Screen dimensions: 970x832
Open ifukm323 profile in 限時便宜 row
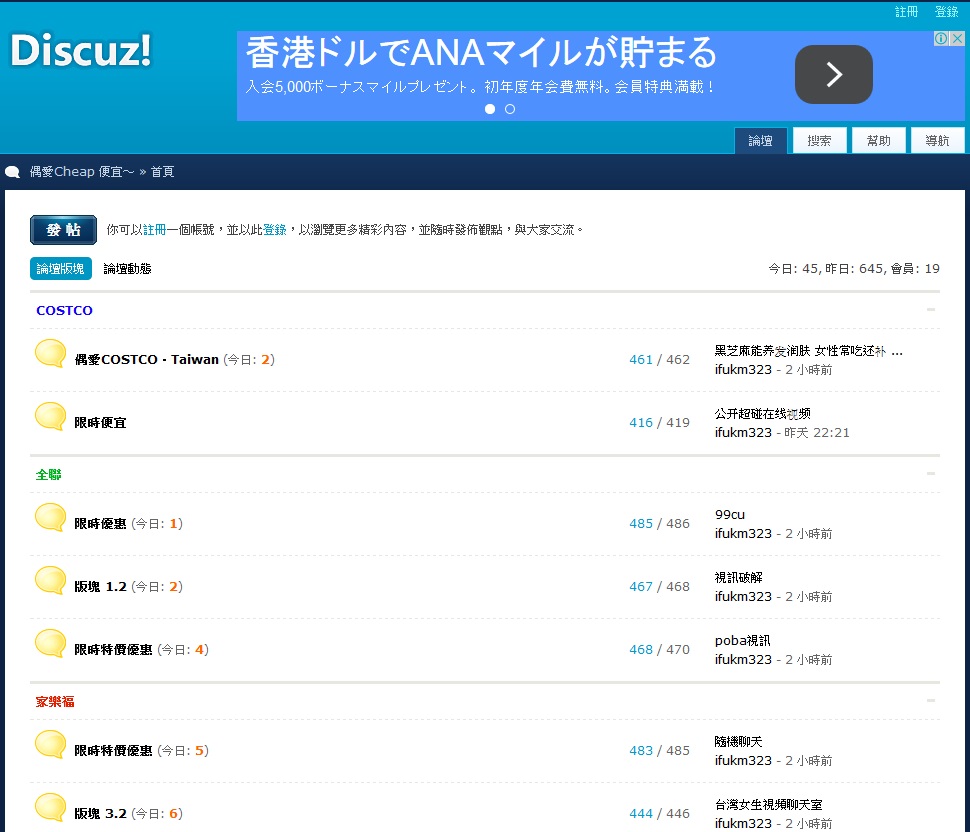pyautogui.click(x=743, y=433)
